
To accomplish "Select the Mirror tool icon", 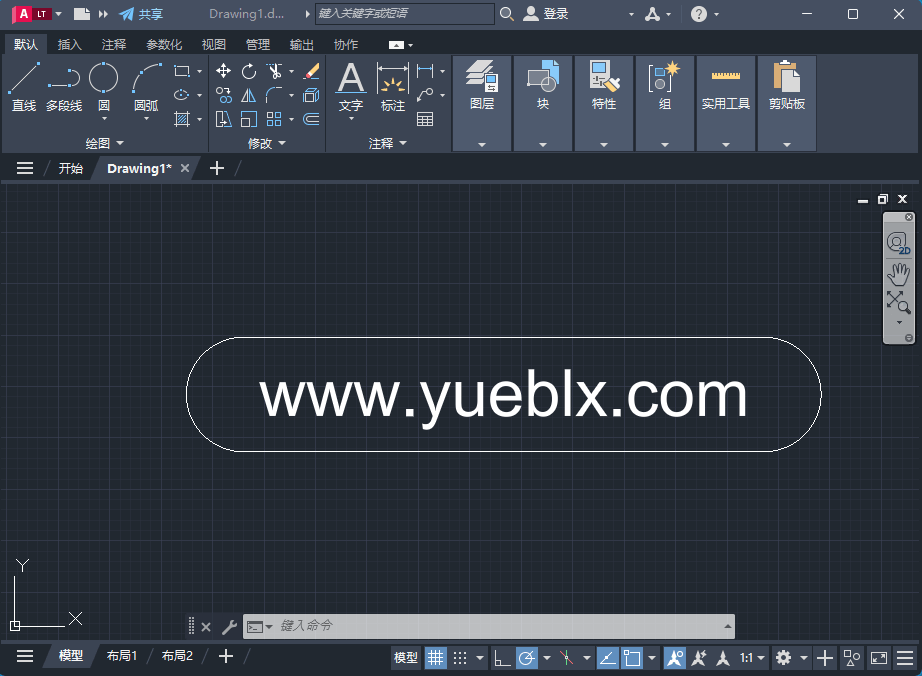I will click(249, 96).
